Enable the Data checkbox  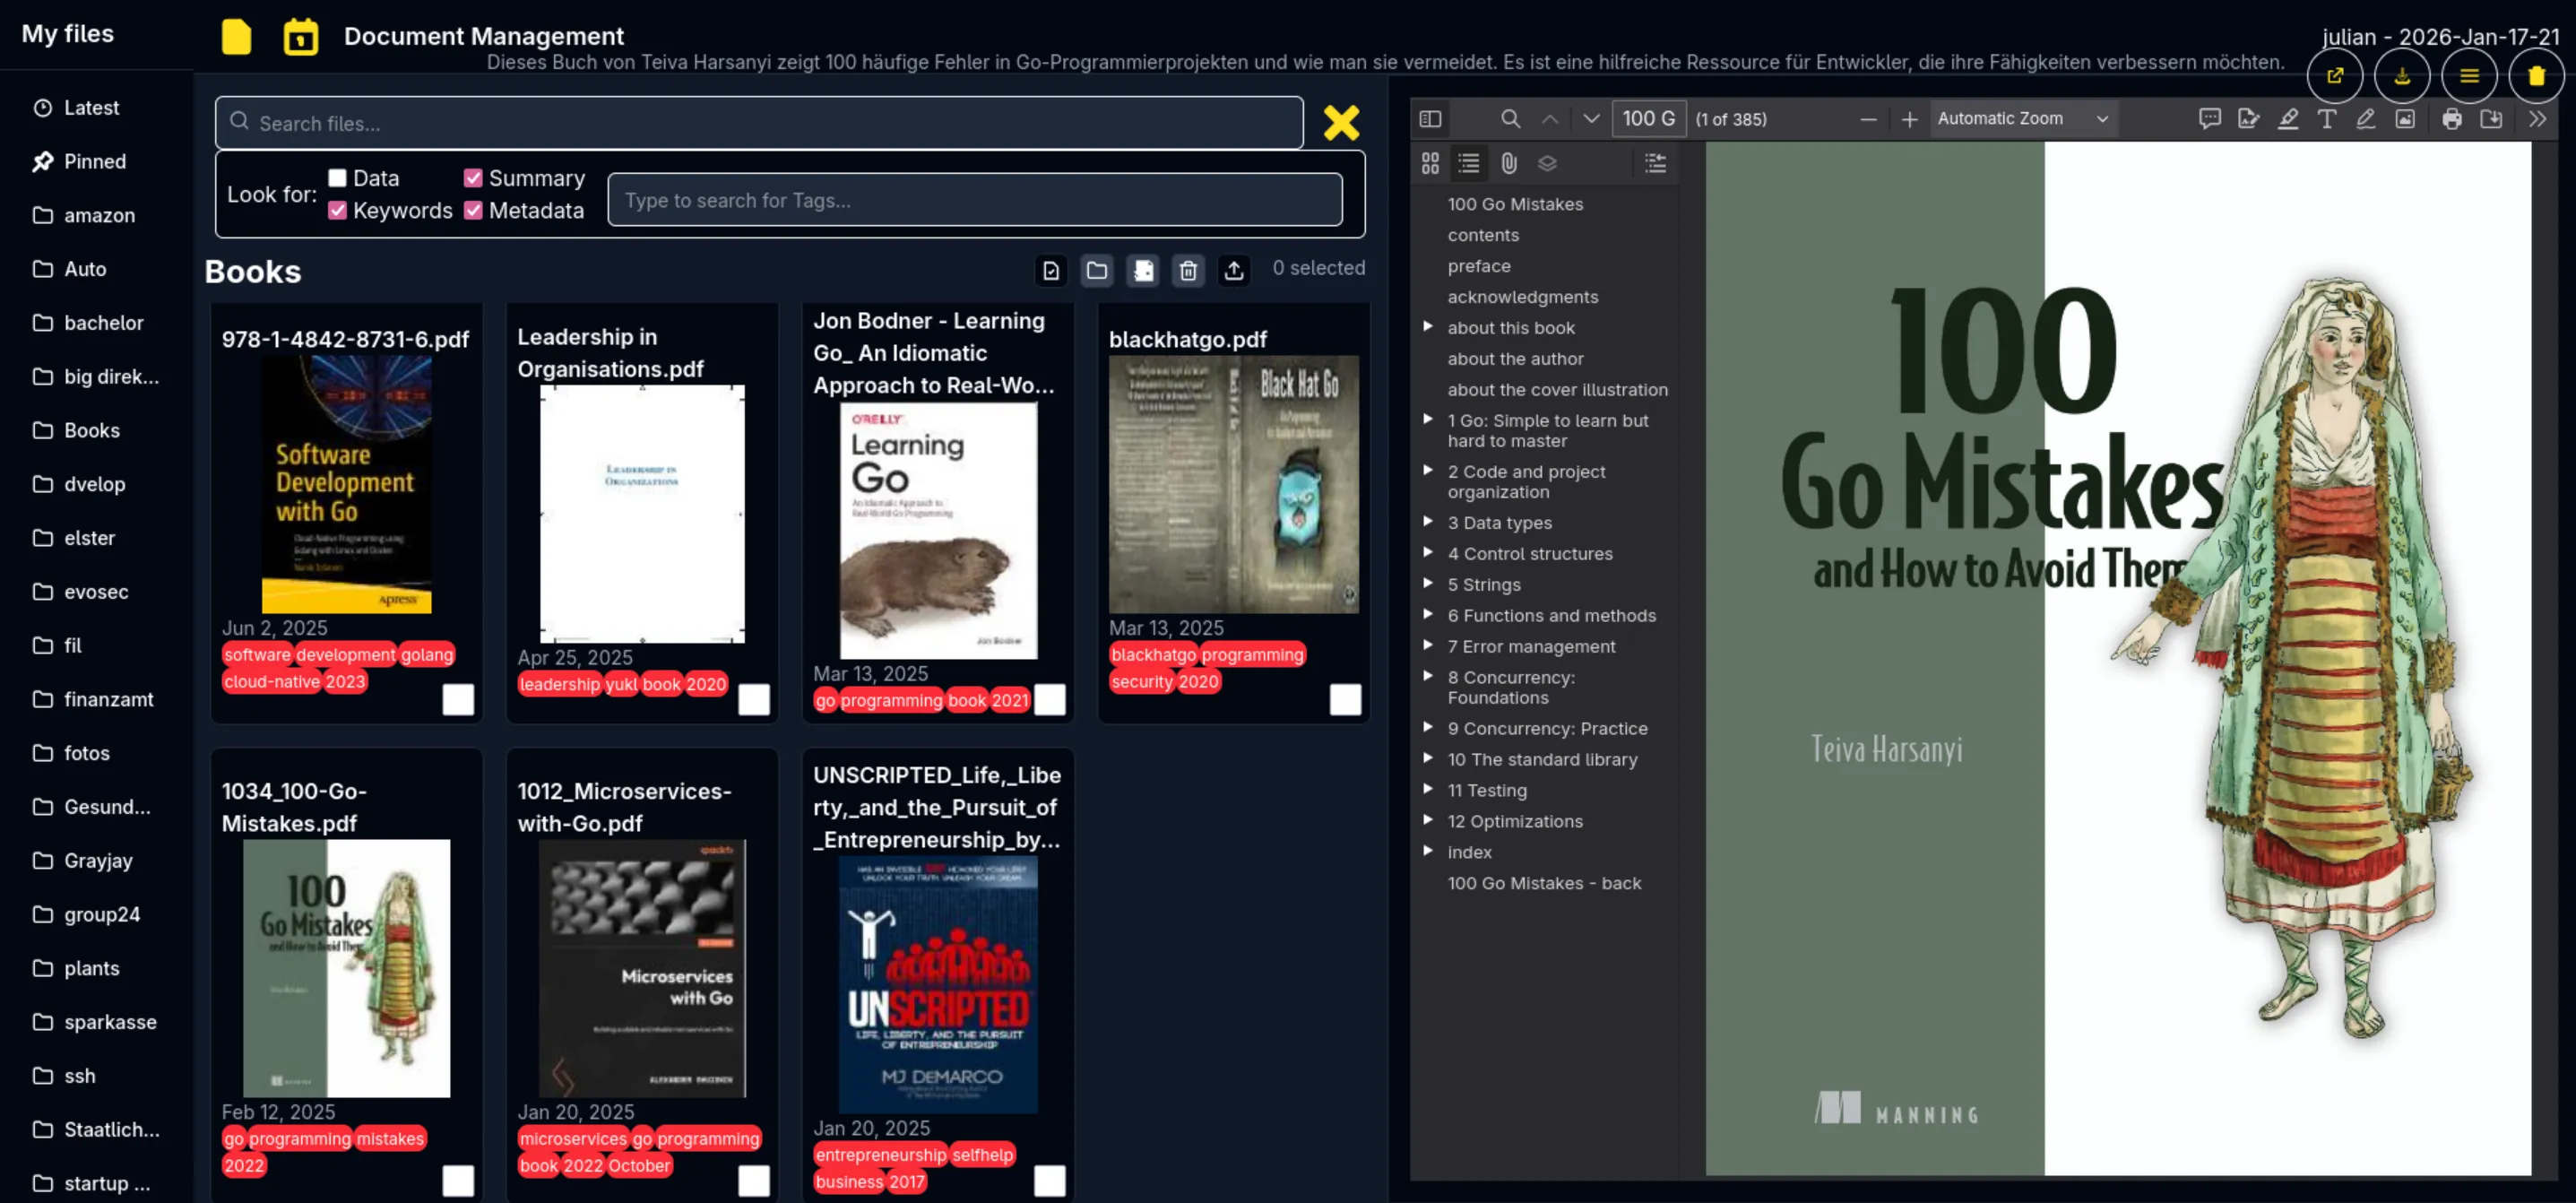click(x=338, y=178)
